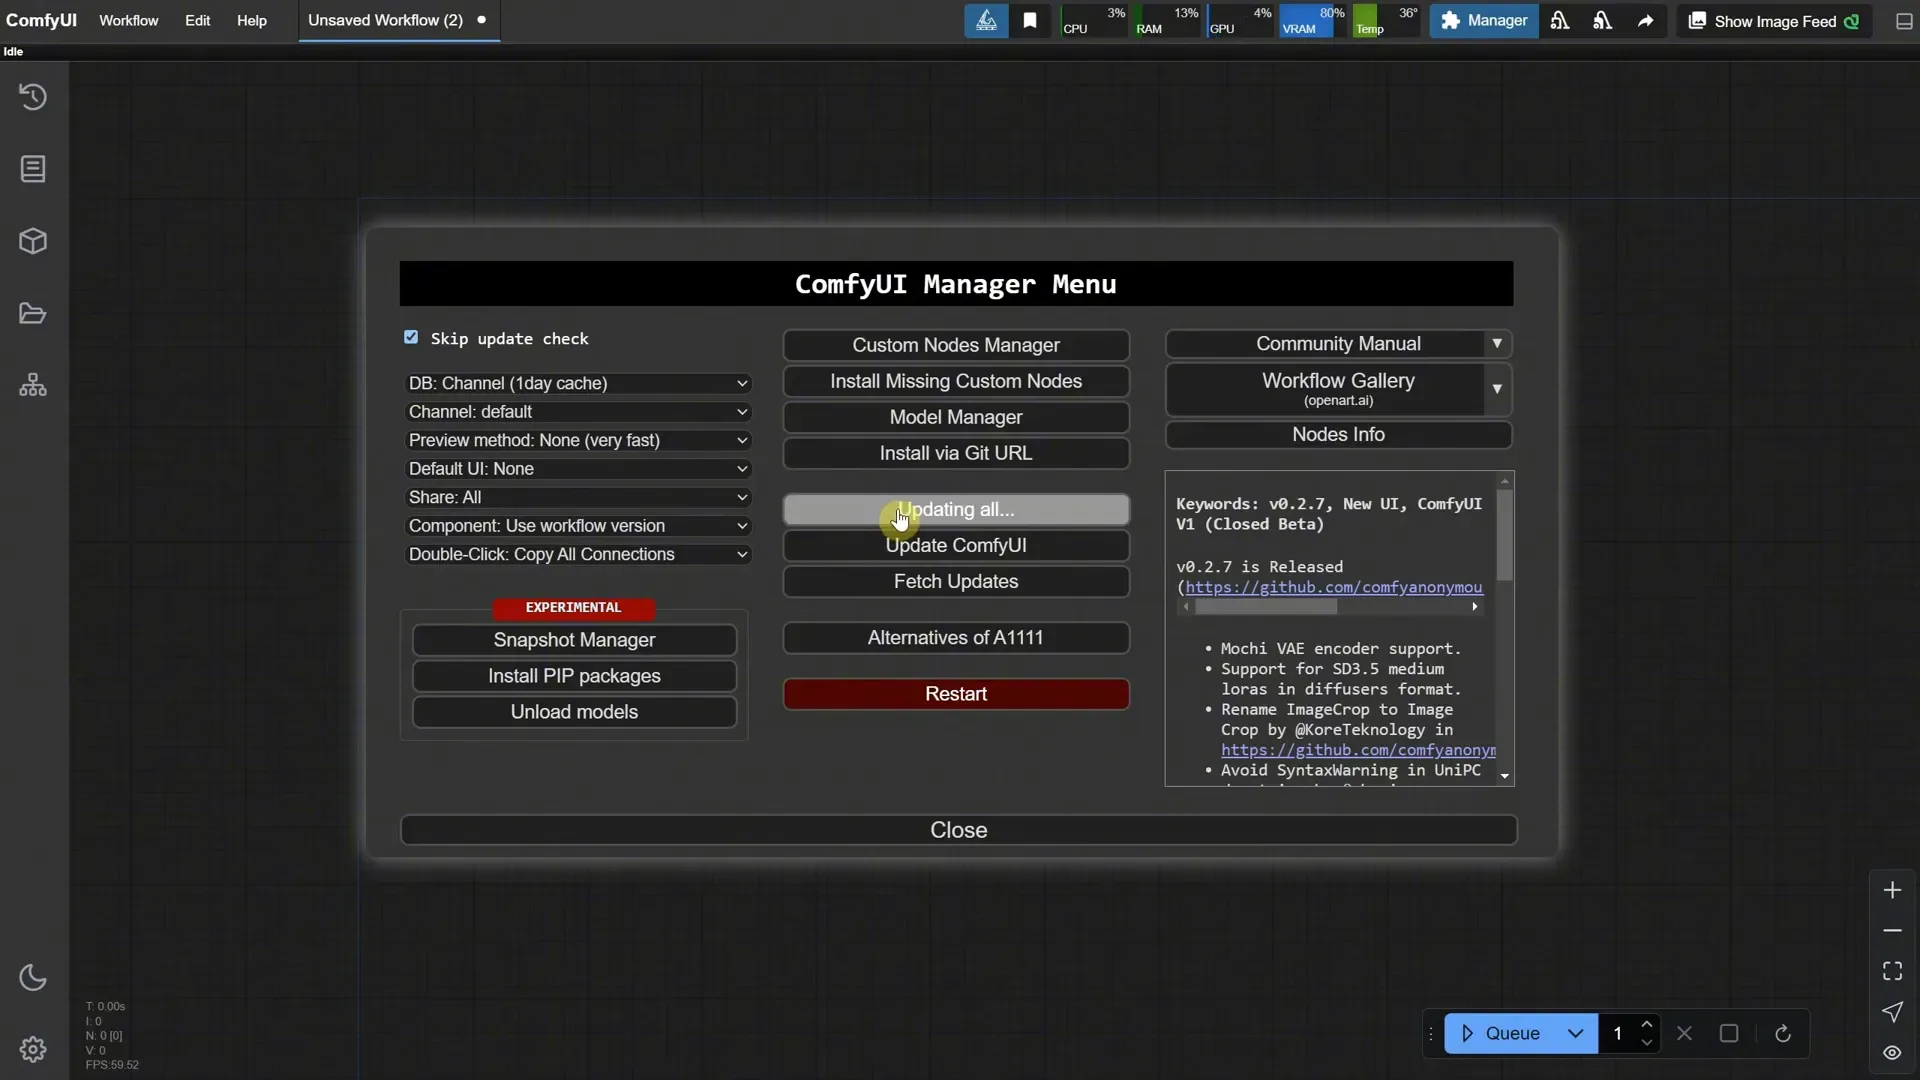
Task: Click horizontal scrollbar in news panel
Action: 1265,607
